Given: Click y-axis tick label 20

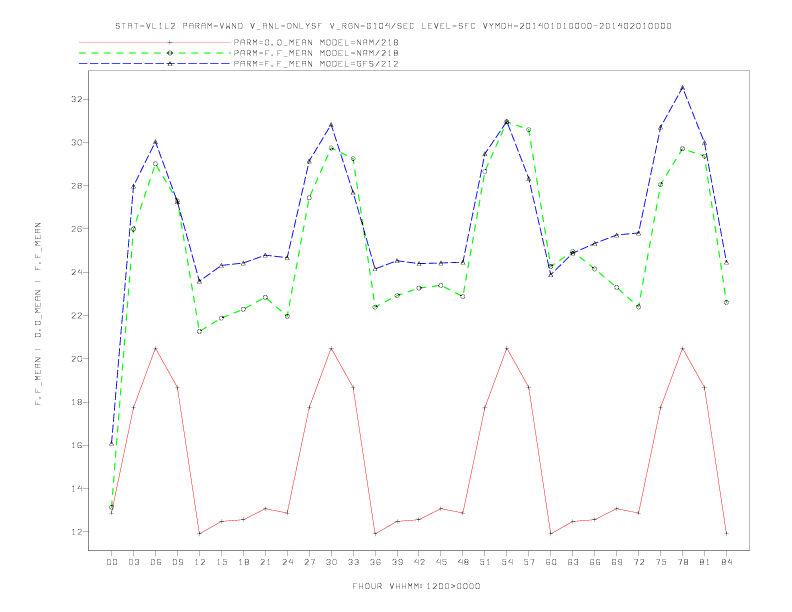Looking at the screenshot, I should pos(76,359).
